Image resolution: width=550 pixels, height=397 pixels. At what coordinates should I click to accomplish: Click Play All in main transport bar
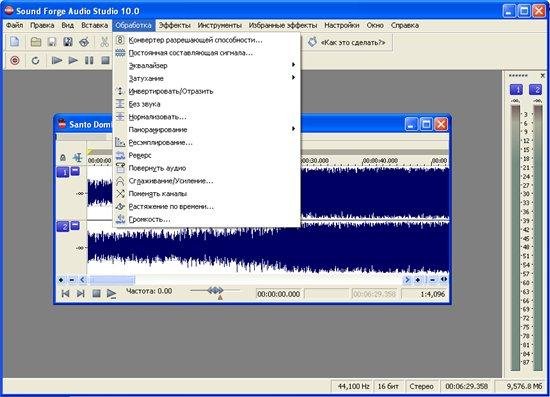[56, 61]
